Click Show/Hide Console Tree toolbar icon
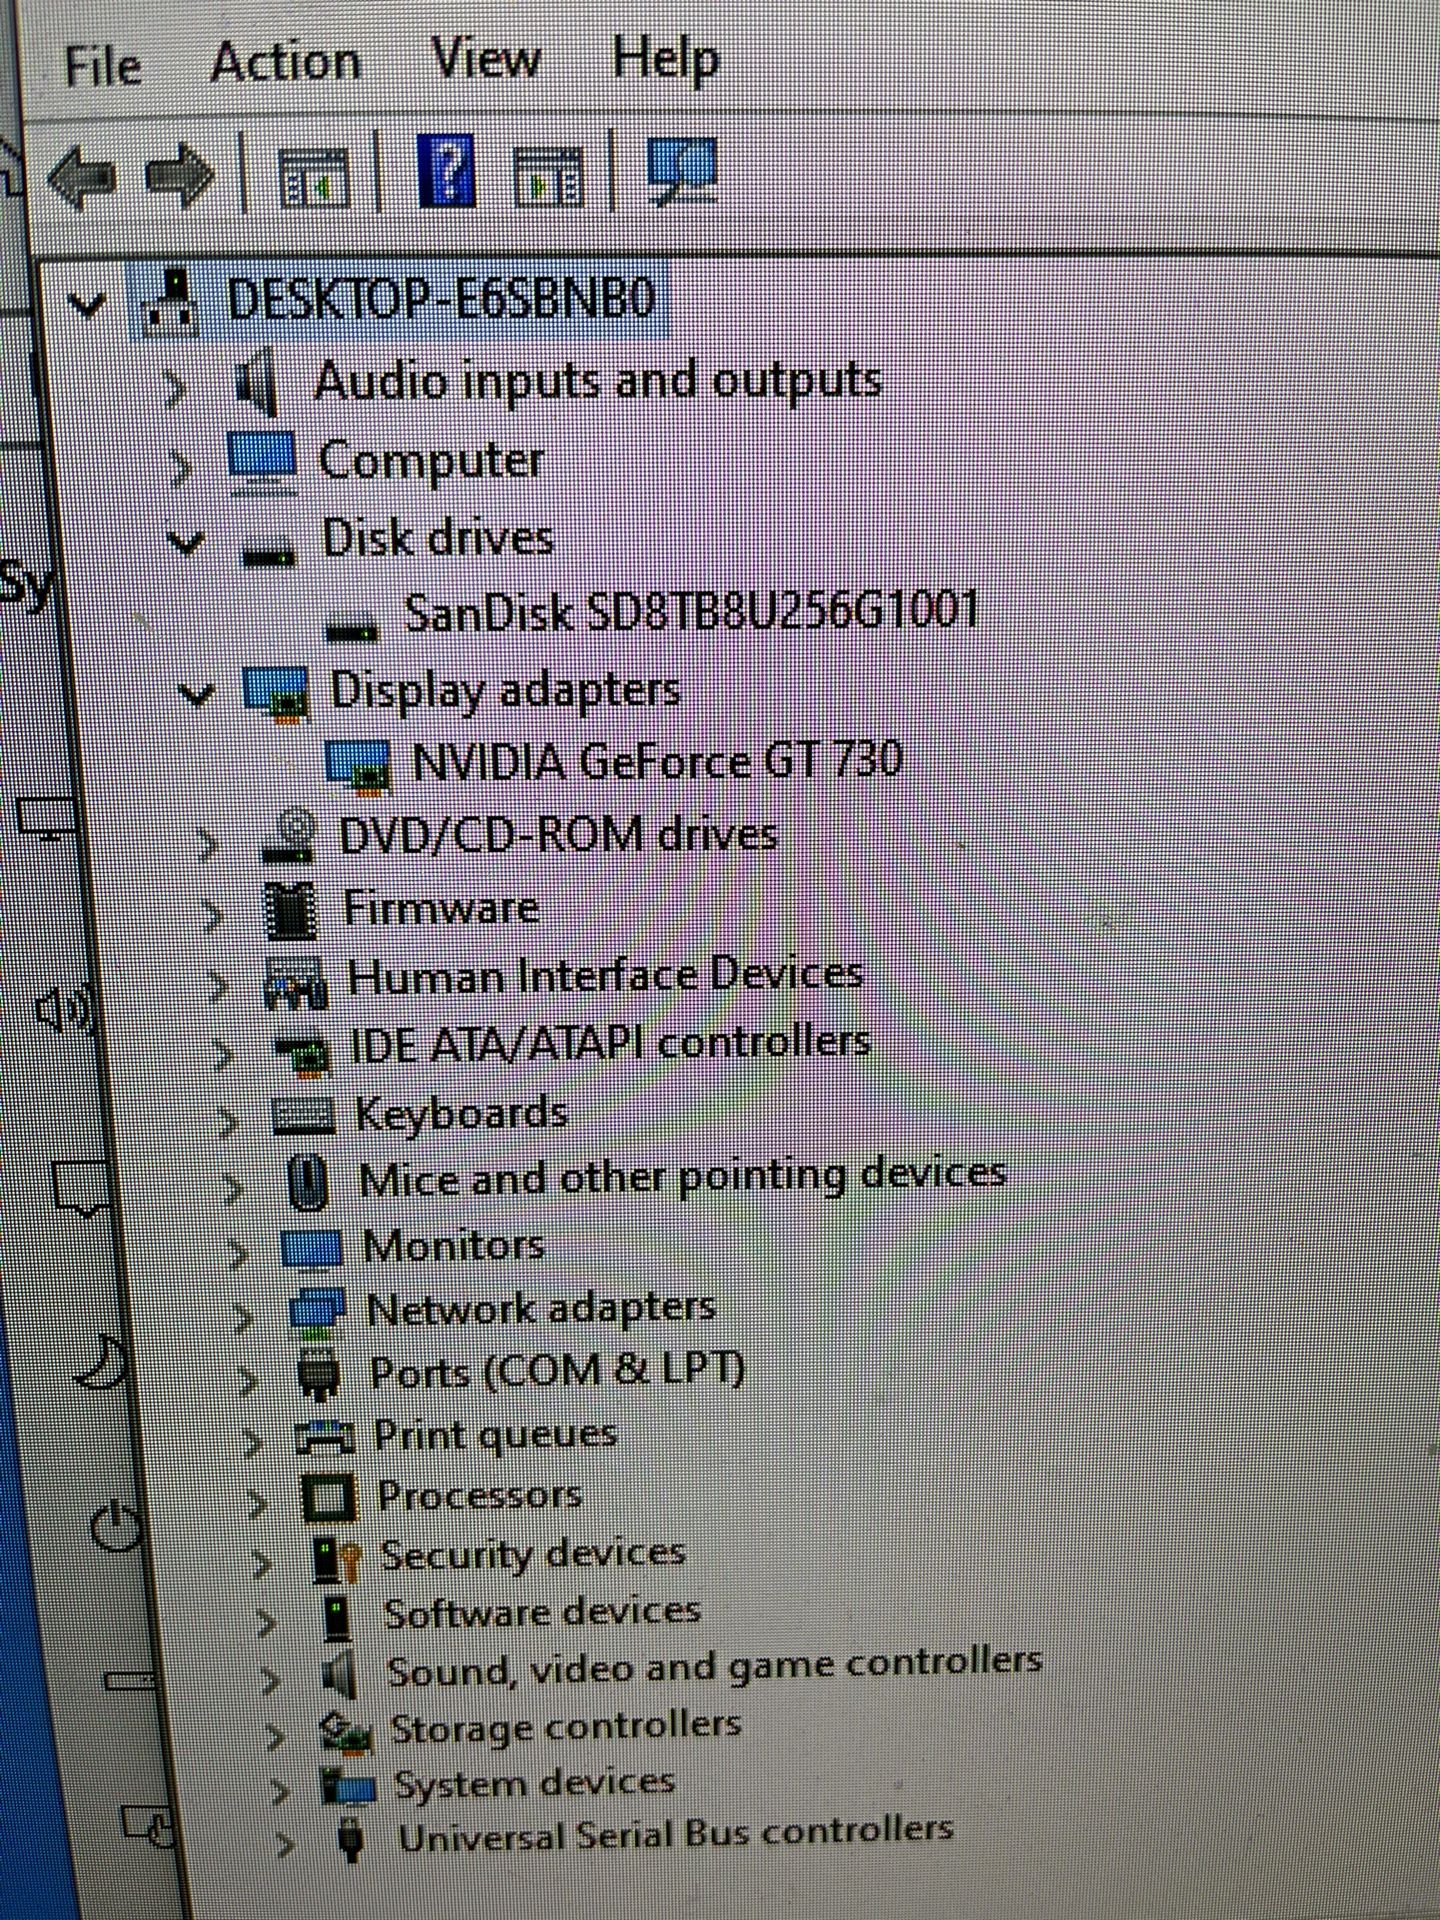 click(x=313, y=177)
